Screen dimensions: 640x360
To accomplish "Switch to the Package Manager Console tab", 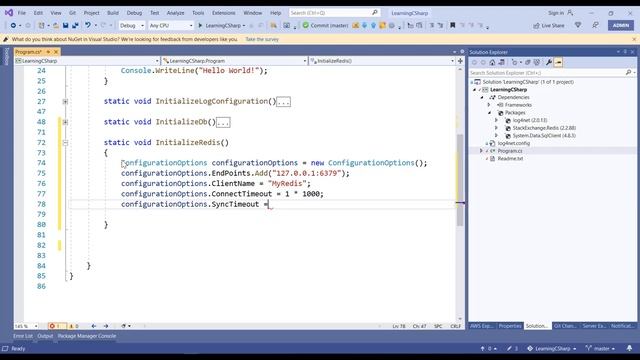I will [87, 336].
